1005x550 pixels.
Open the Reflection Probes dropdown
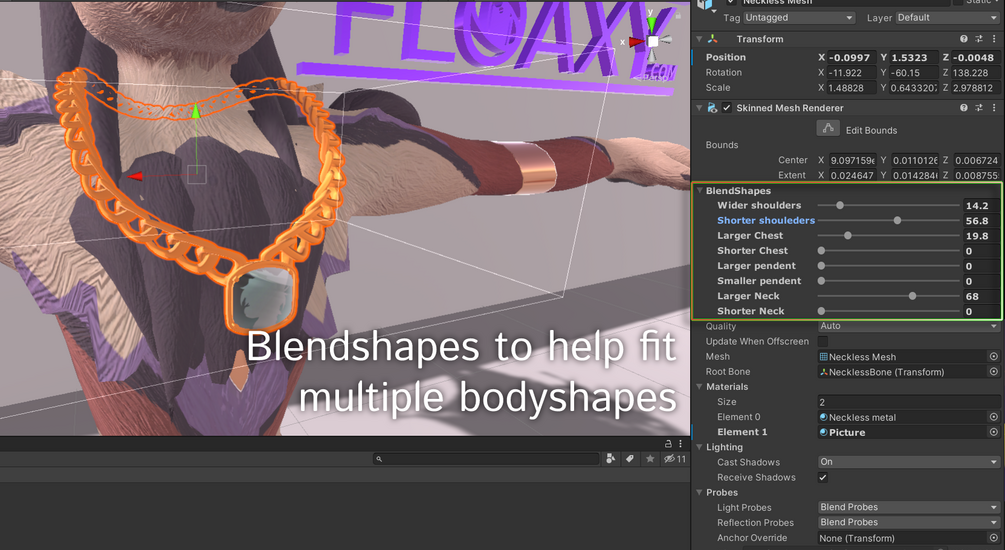tap(909, 522)
